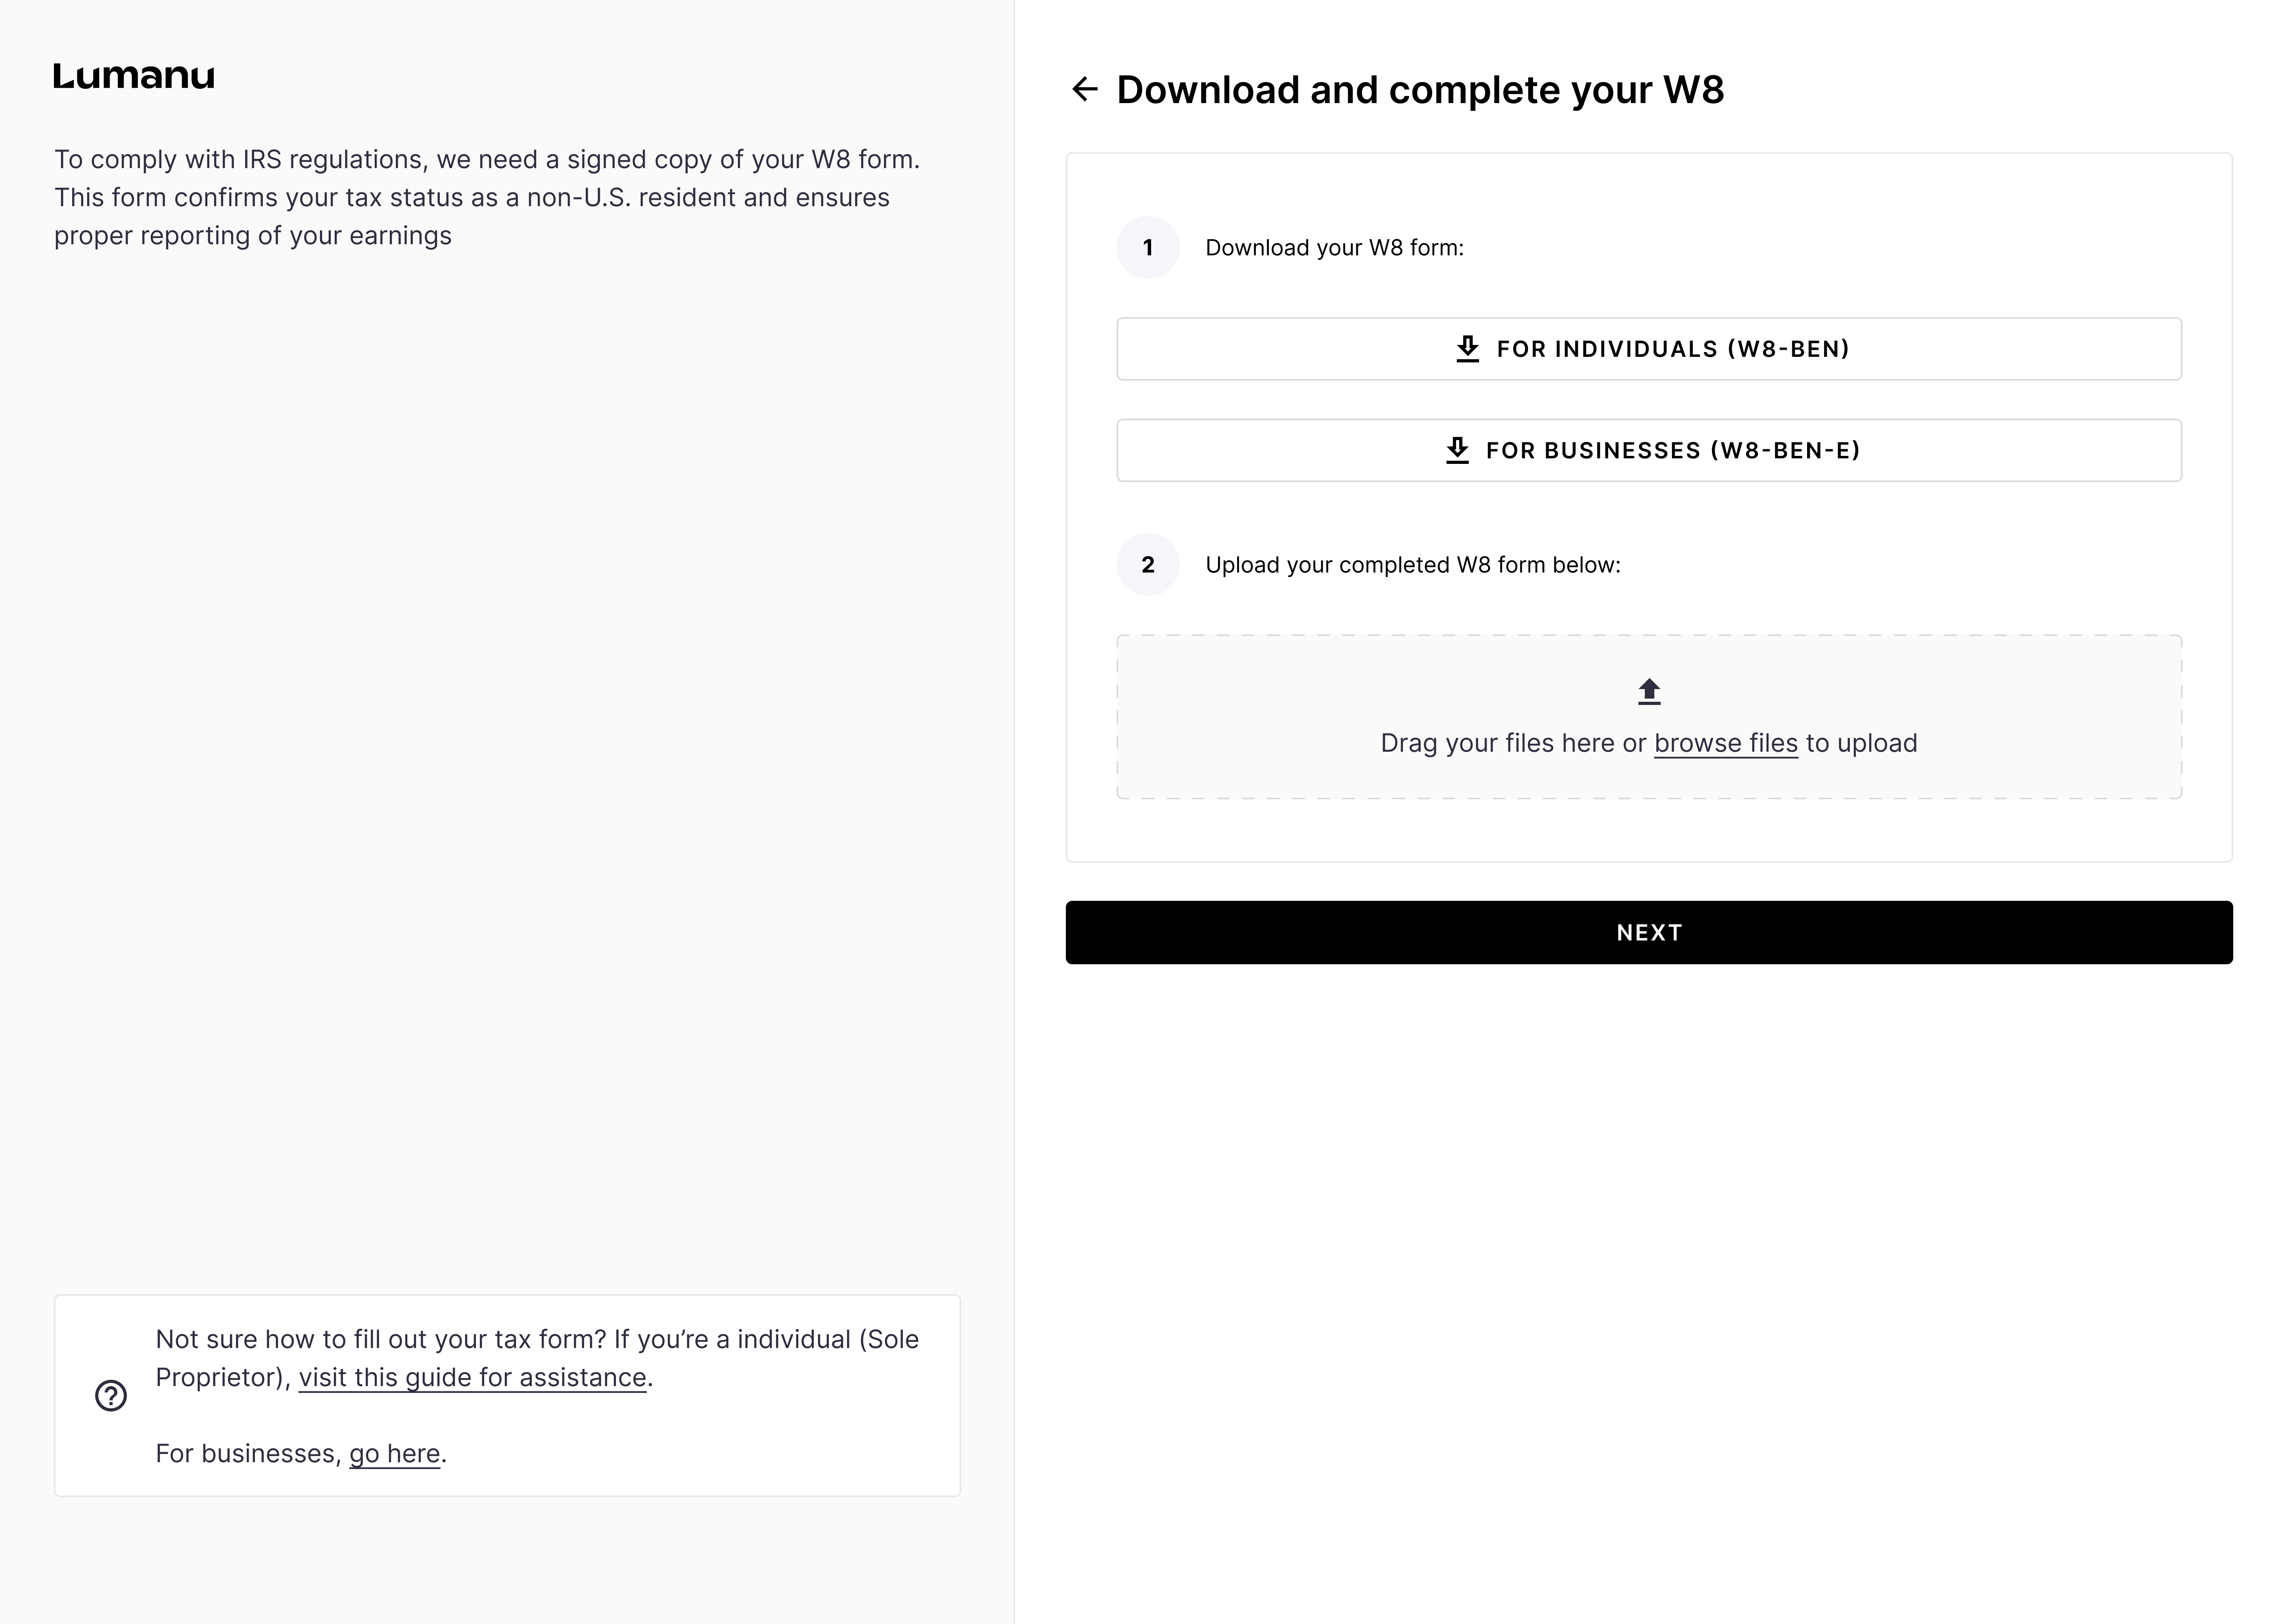Click the step 2 number circle

point(1148,565)
